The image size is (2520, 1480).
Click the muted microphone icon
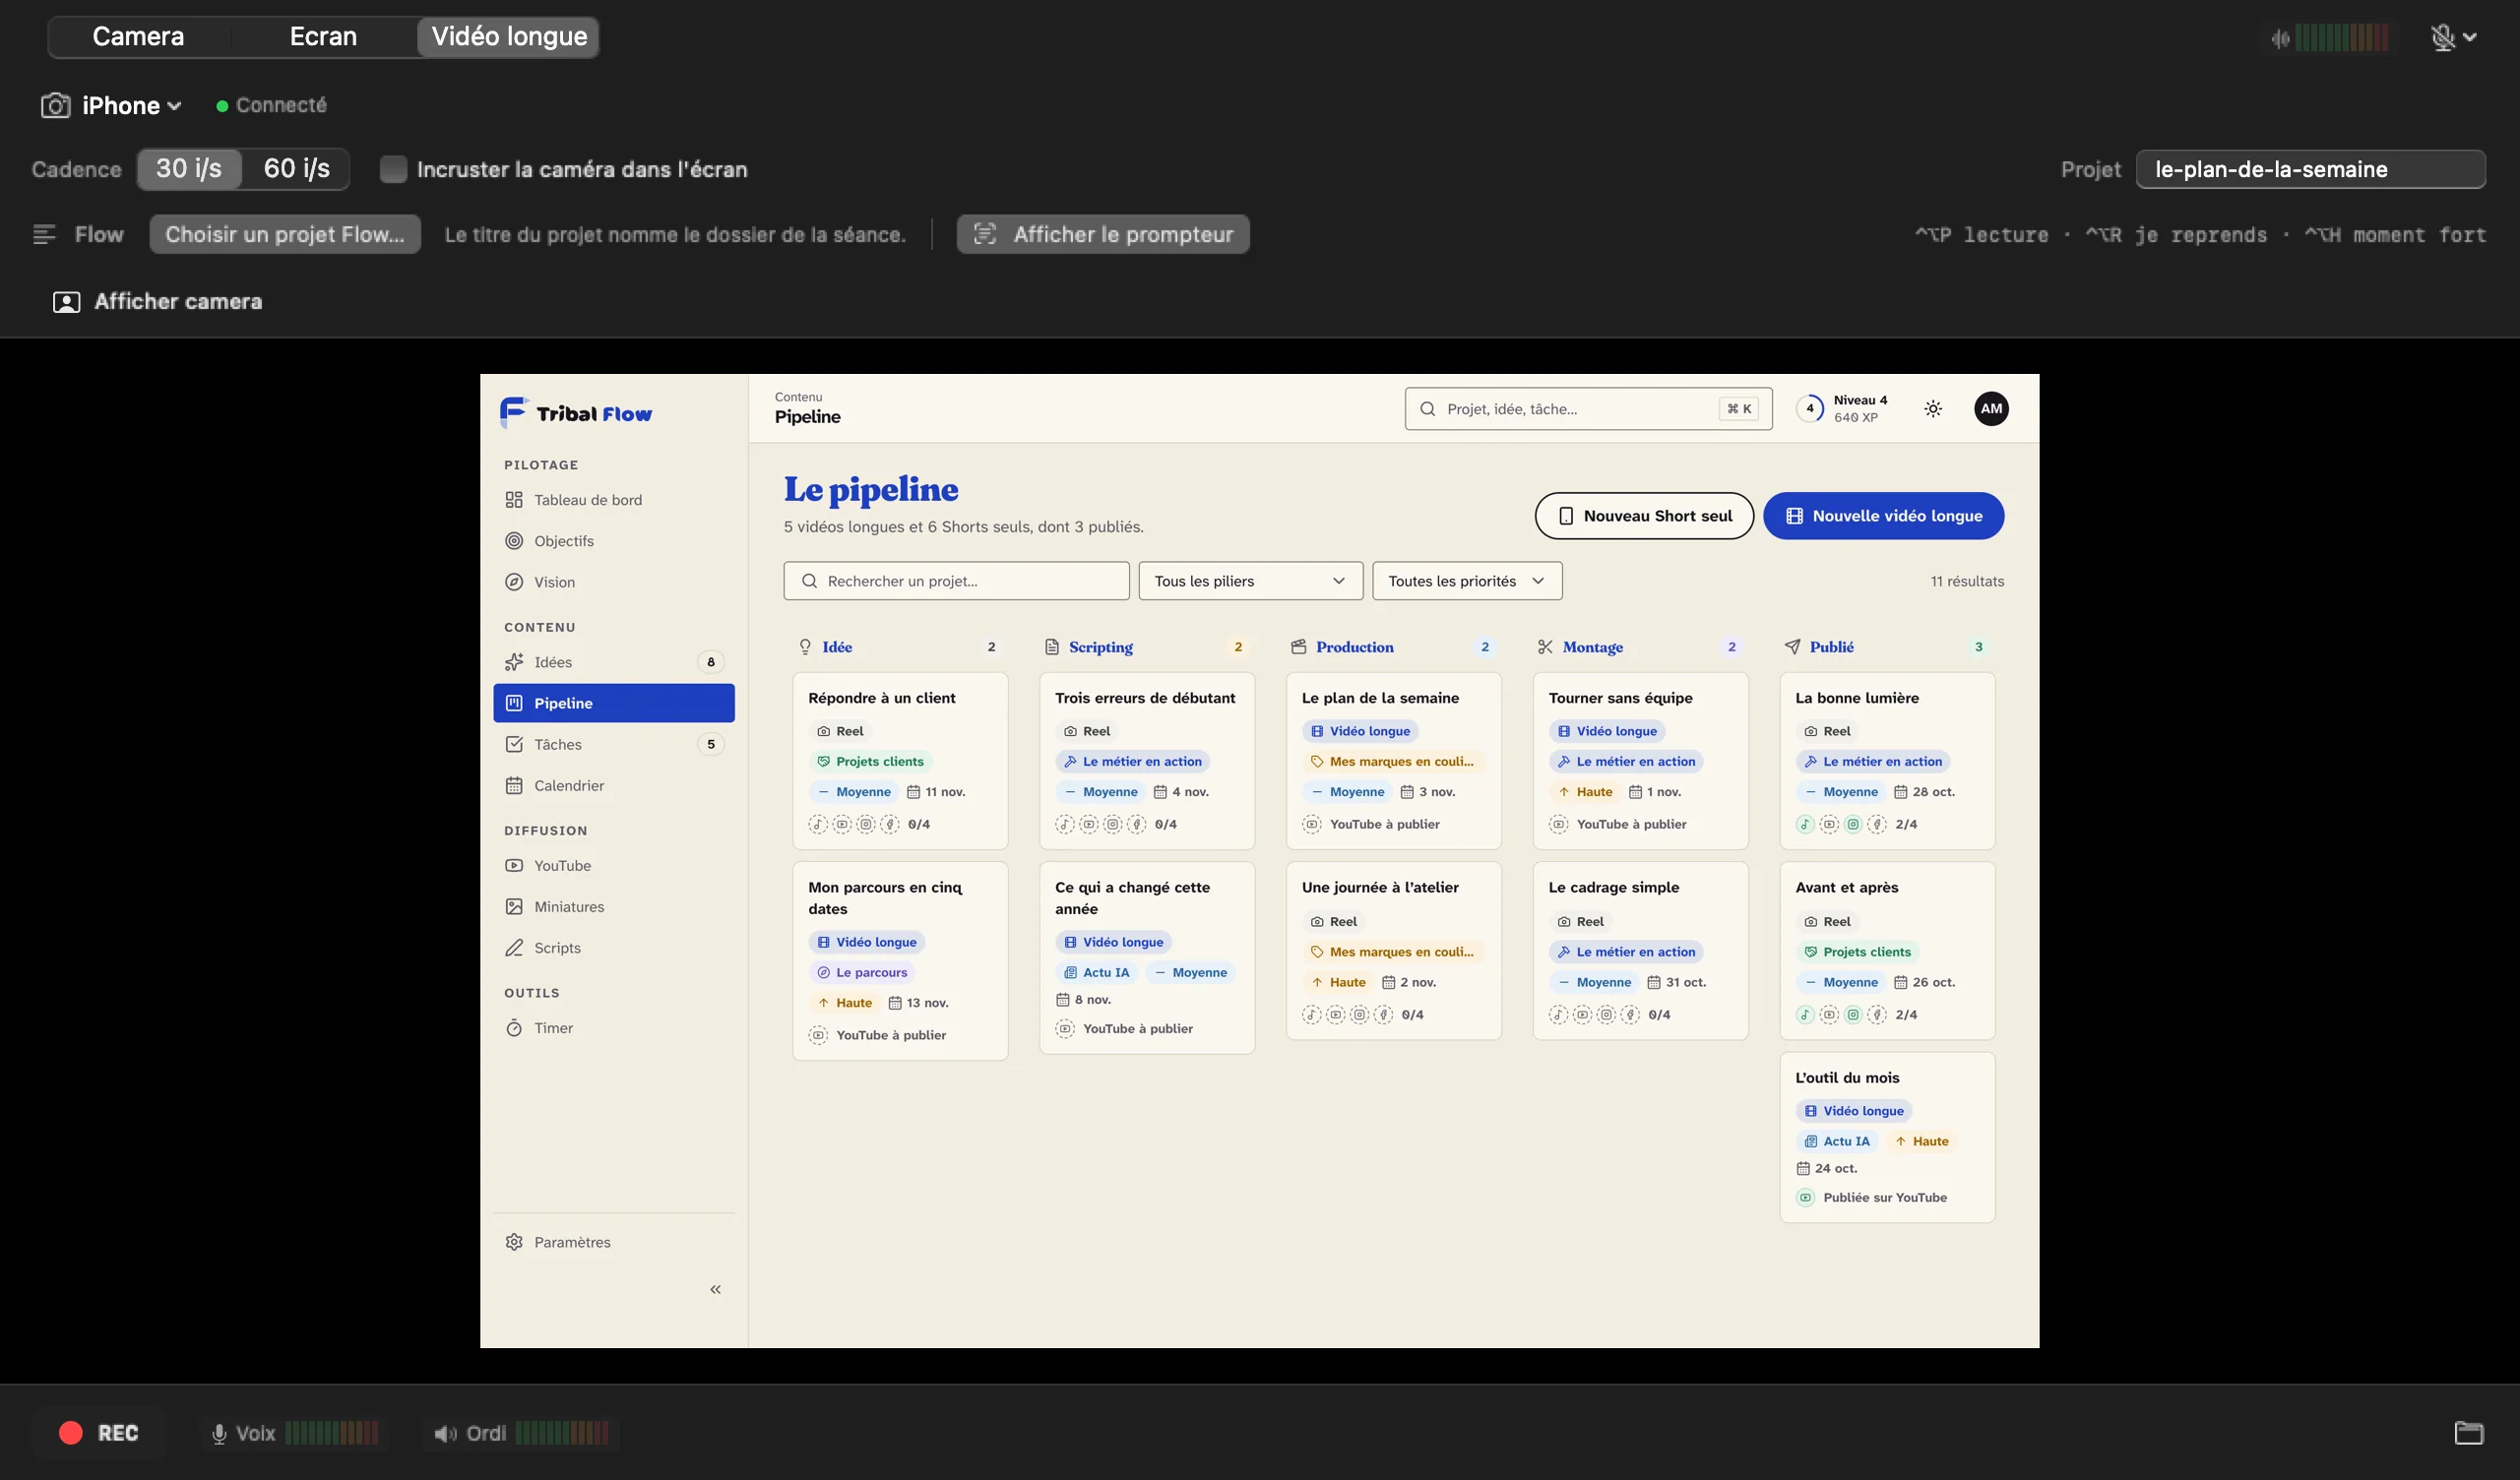pos(2442,37)
